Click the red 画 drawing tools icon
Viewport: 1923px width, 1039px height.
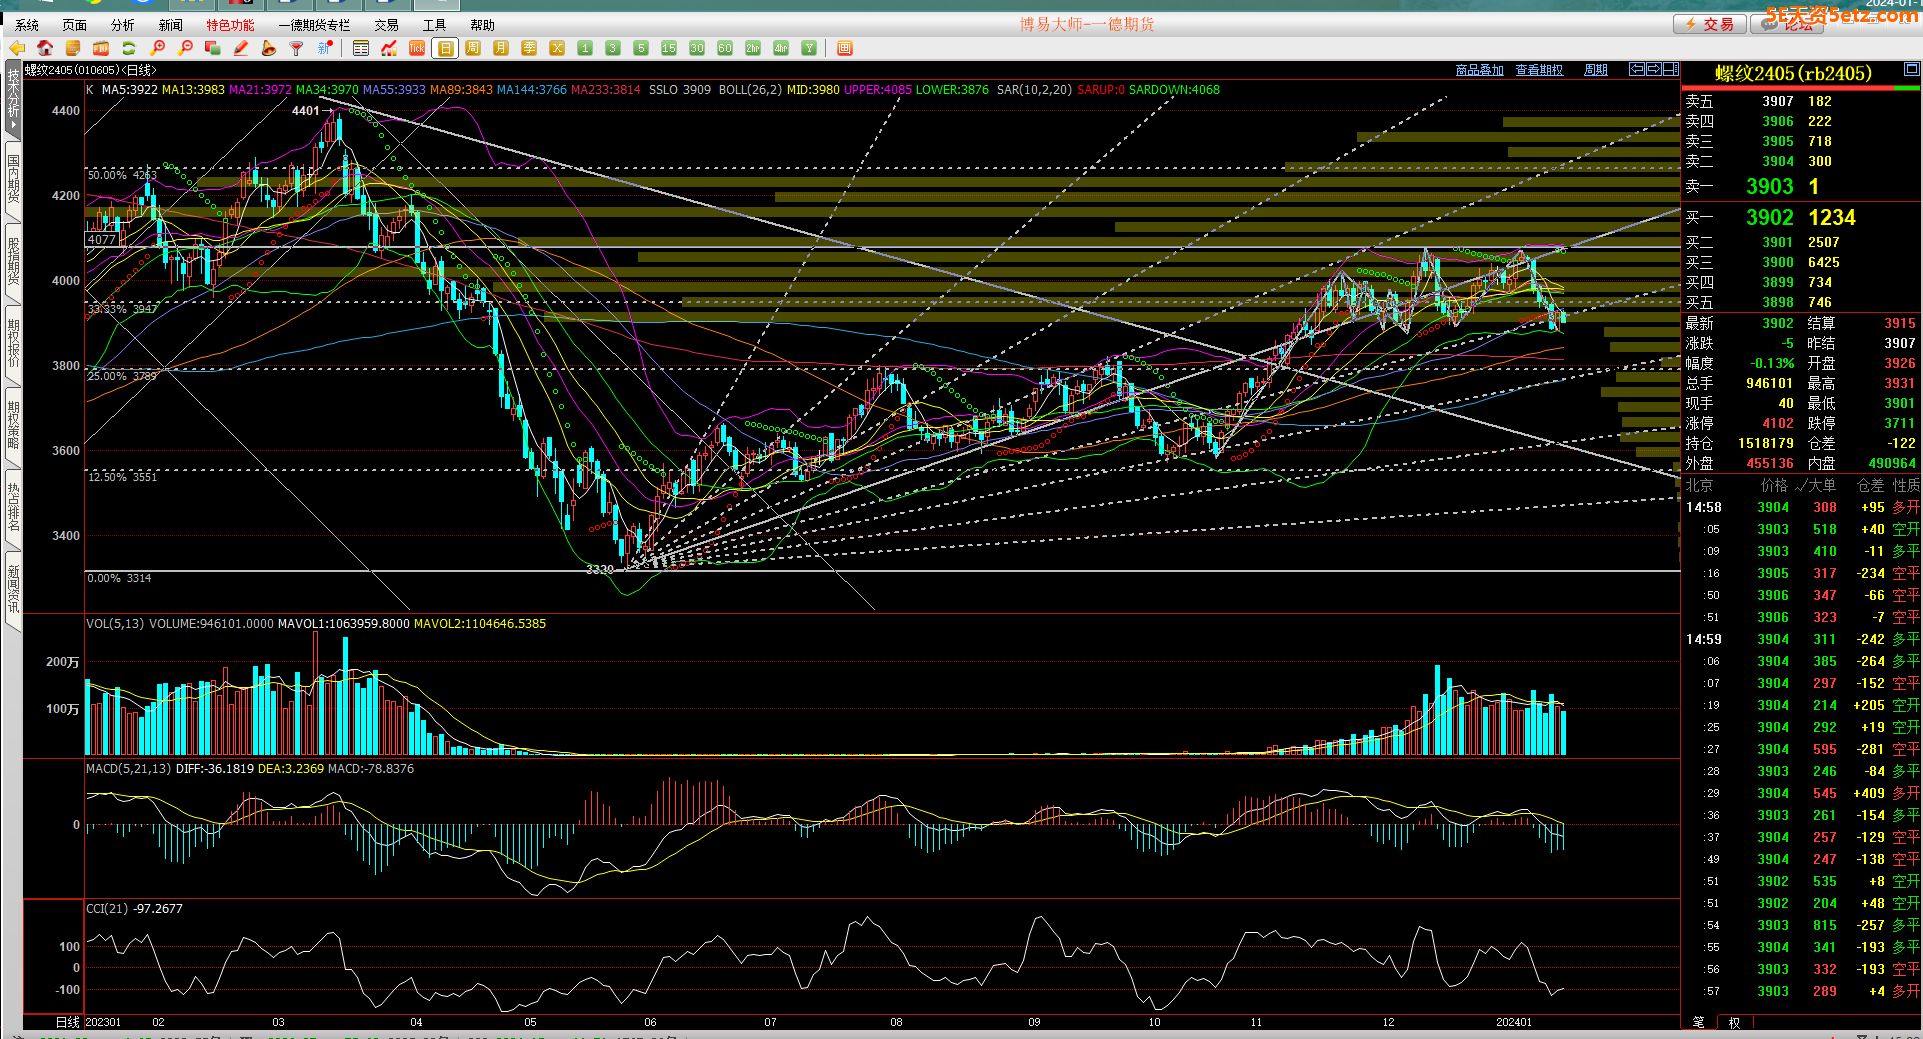pyautogui.click(x=845, y=48)
